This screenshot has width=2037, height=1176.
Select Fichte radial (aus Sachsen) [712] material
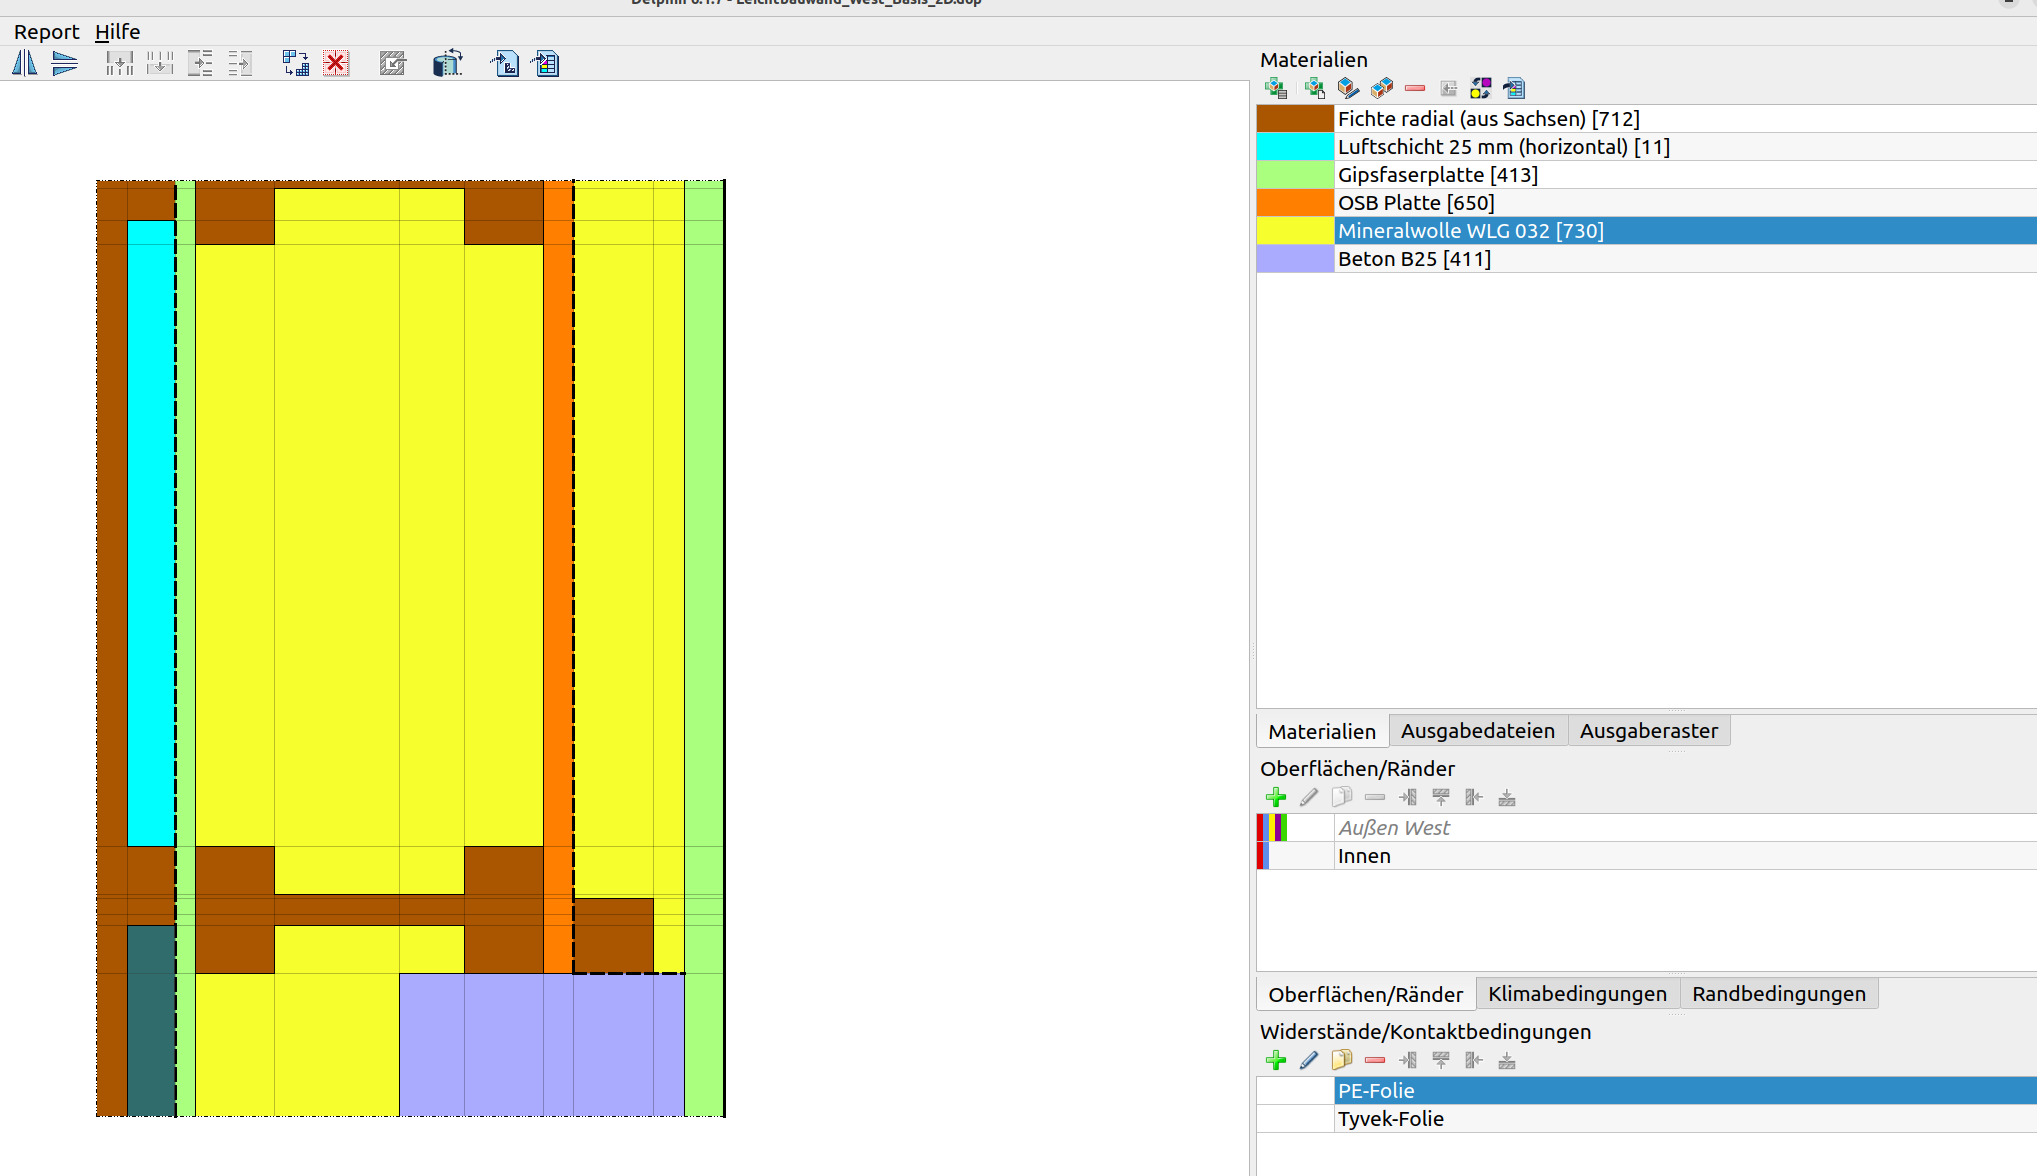click(1647, 119)
